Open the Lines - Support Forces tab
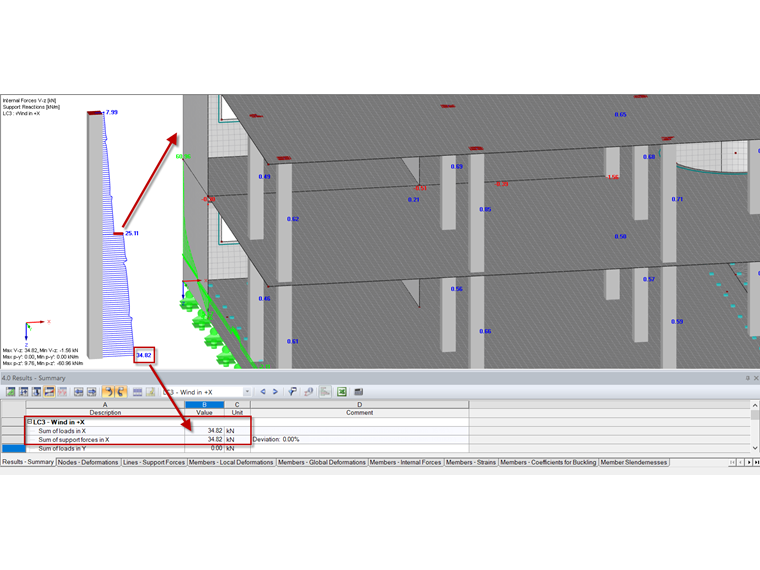 pyautogui.click(x=154, y=462)
